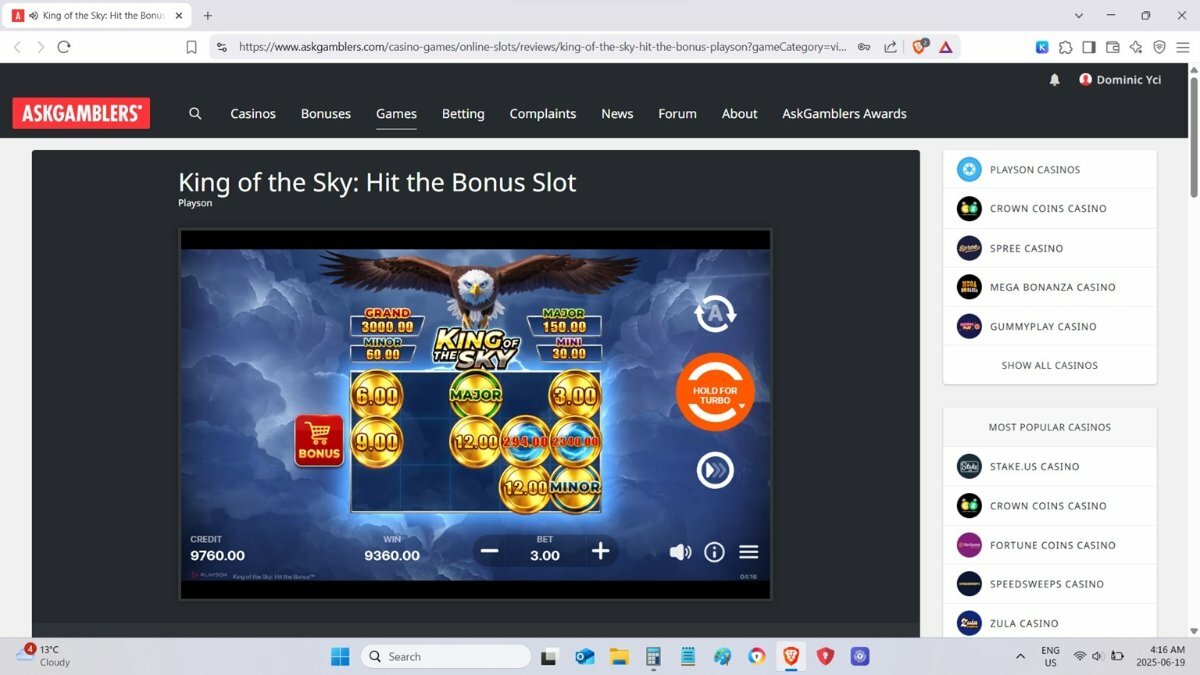Viewport: 1200px width, 675px height.
Task: Open the game hamburger menu
Action: point(748,552)
